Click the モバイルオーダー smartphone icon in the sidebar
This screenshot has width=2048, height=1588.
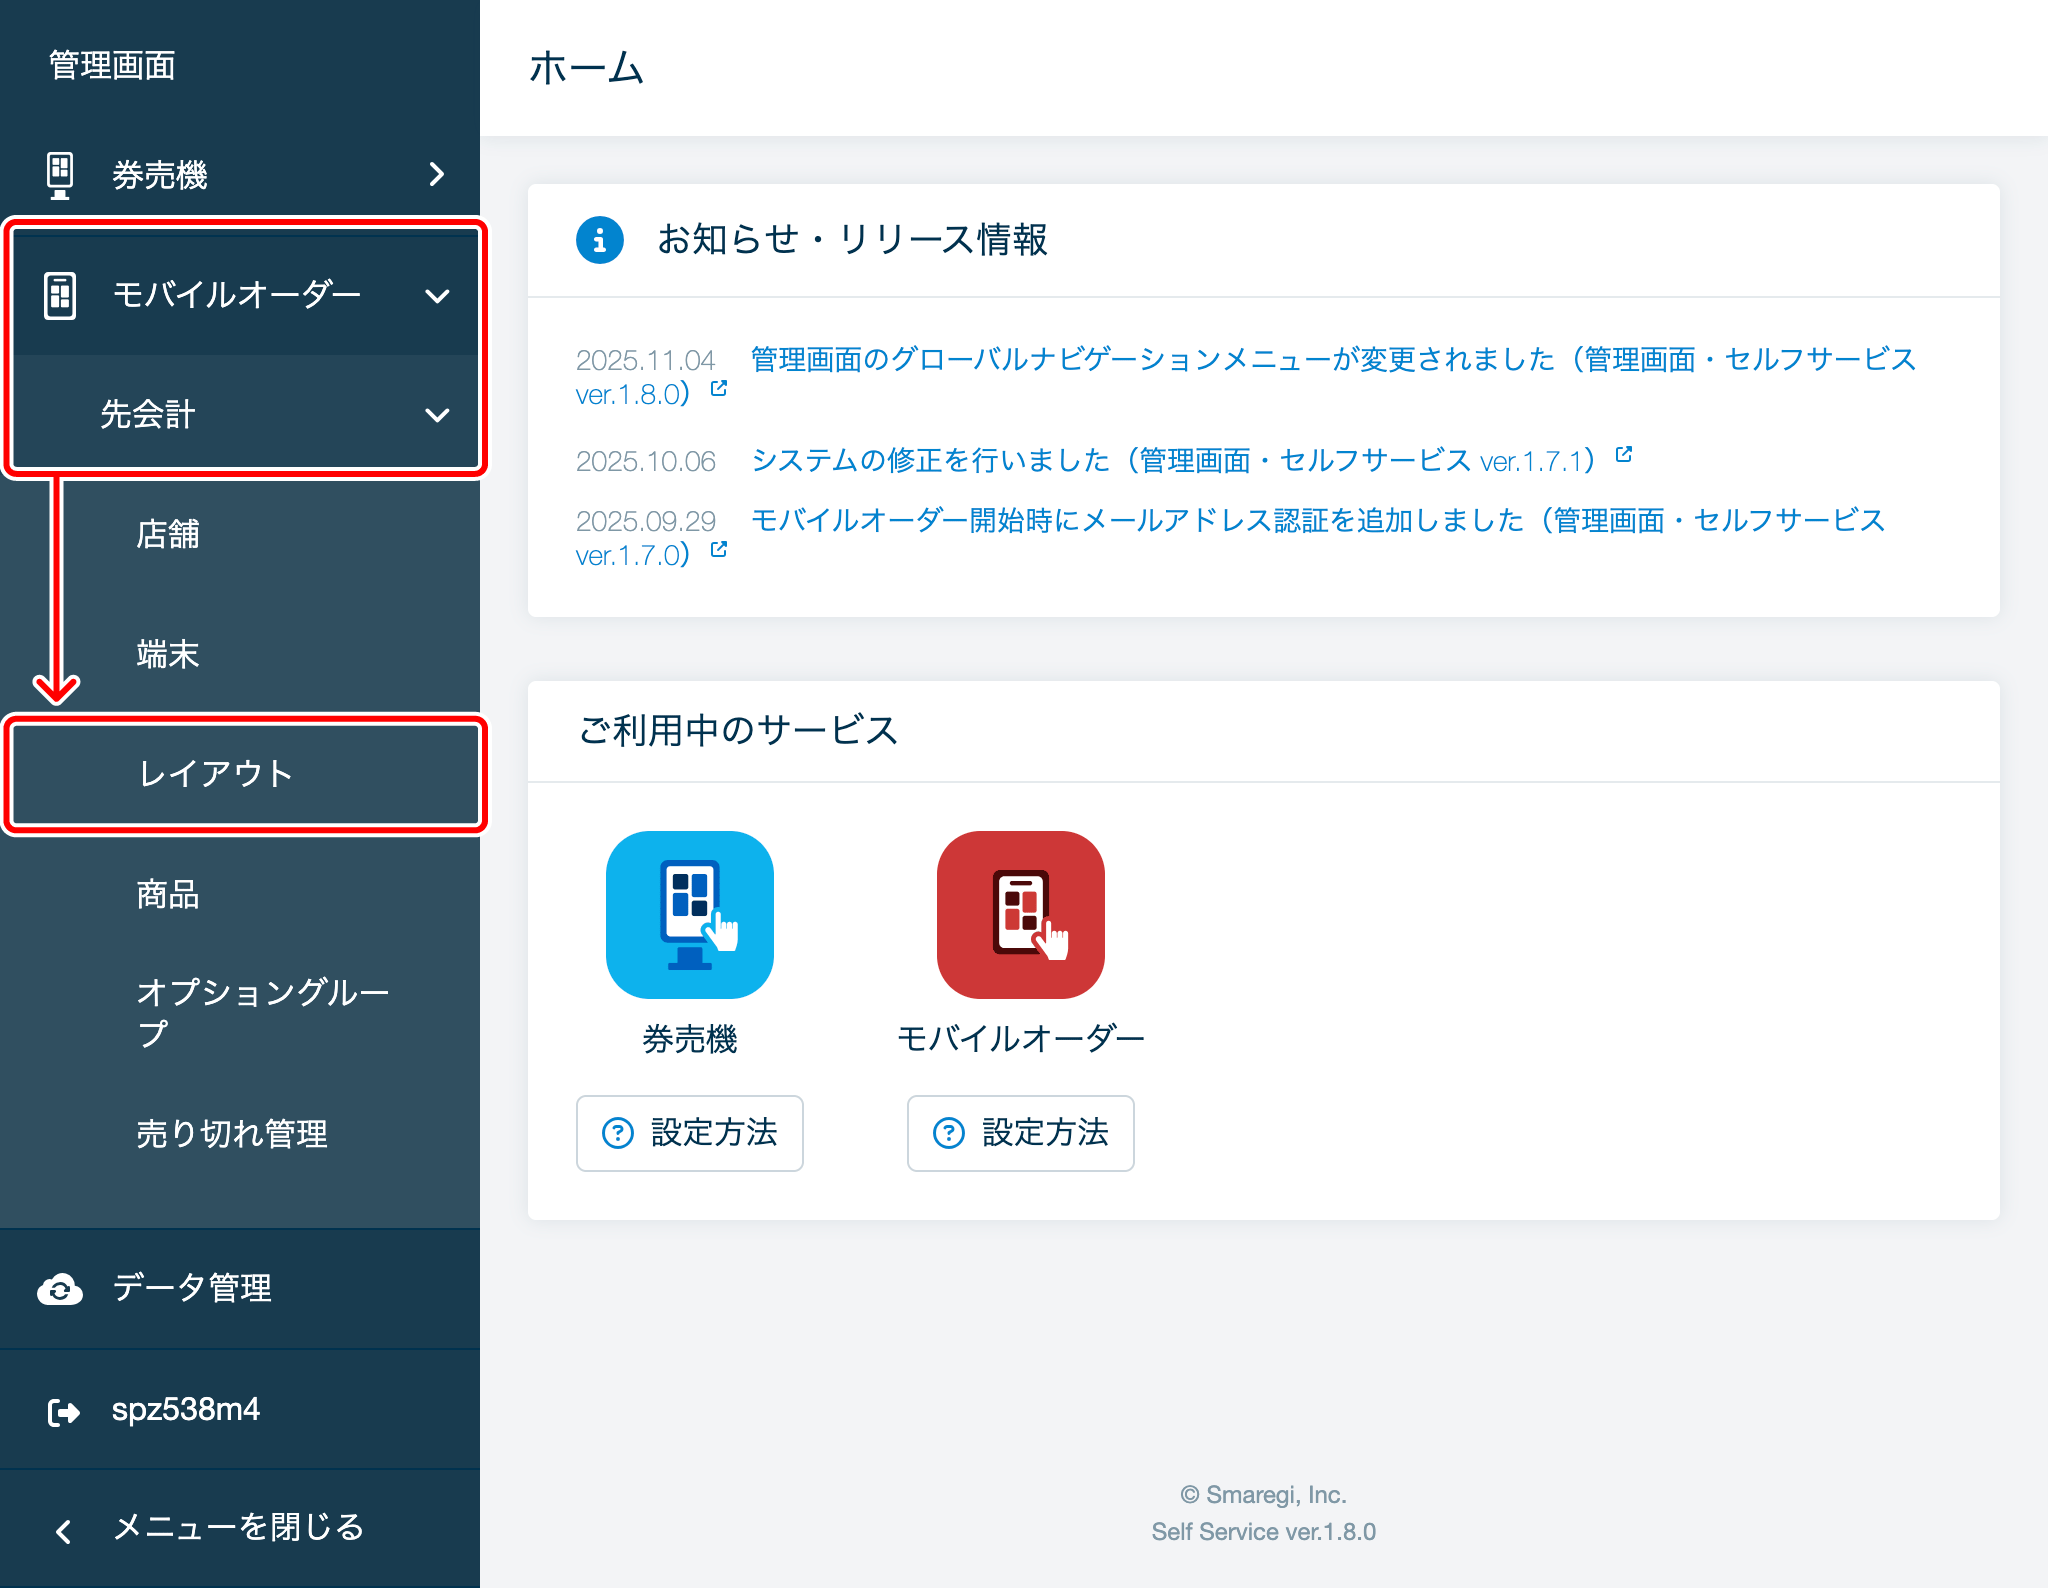tap(59, 293)
